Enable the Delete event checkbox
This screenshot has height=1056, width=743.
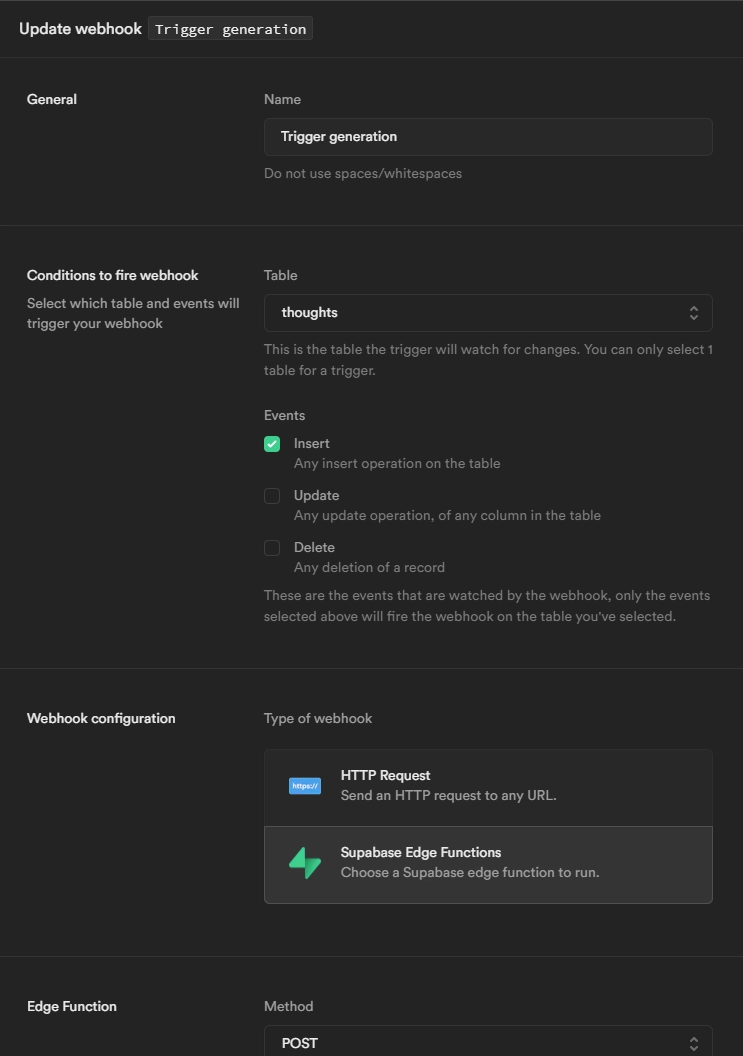(272, 548)
